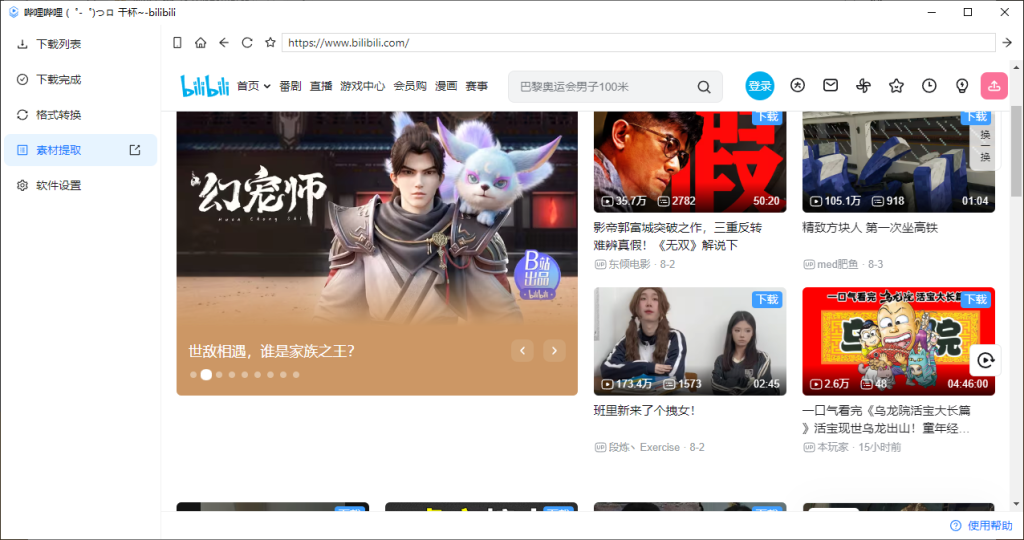Screen dimensions: 1024x540
Task: Click the question mark help icon
Action: (x=955, y=526)
